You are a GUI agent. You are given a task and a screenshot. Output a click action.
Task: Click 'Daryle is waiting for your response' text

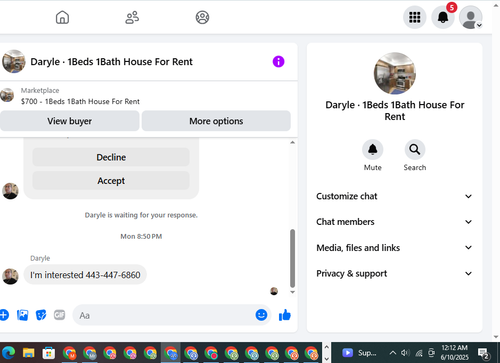[x=141, y=215]
